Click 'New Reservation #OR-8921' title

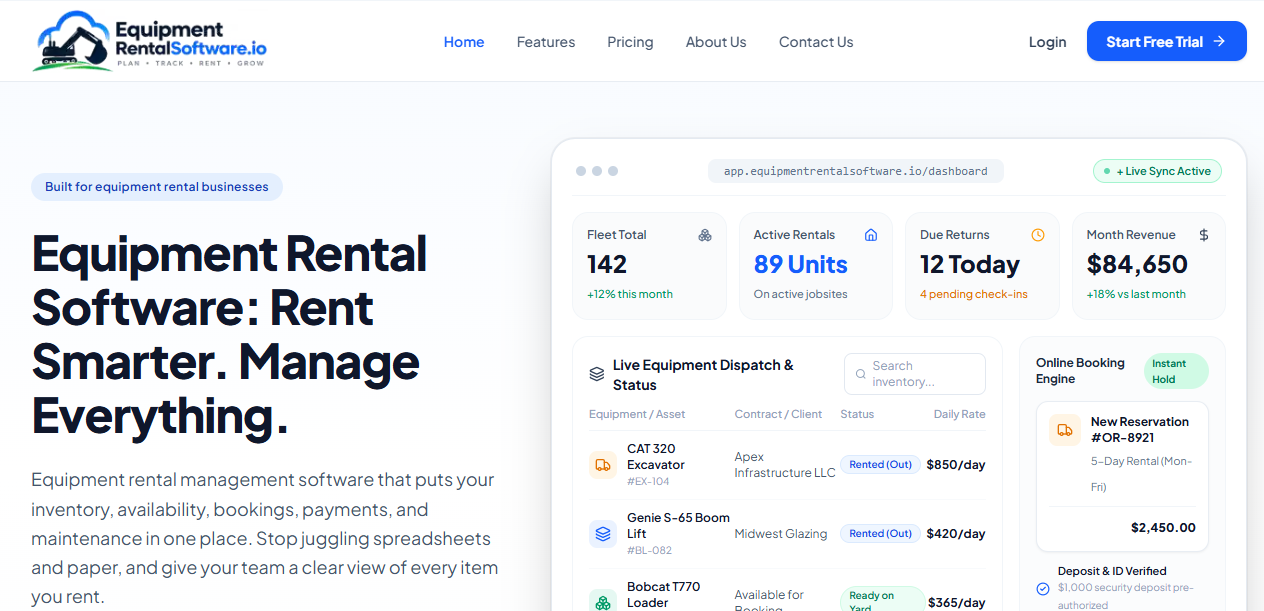pos(1140,430)
